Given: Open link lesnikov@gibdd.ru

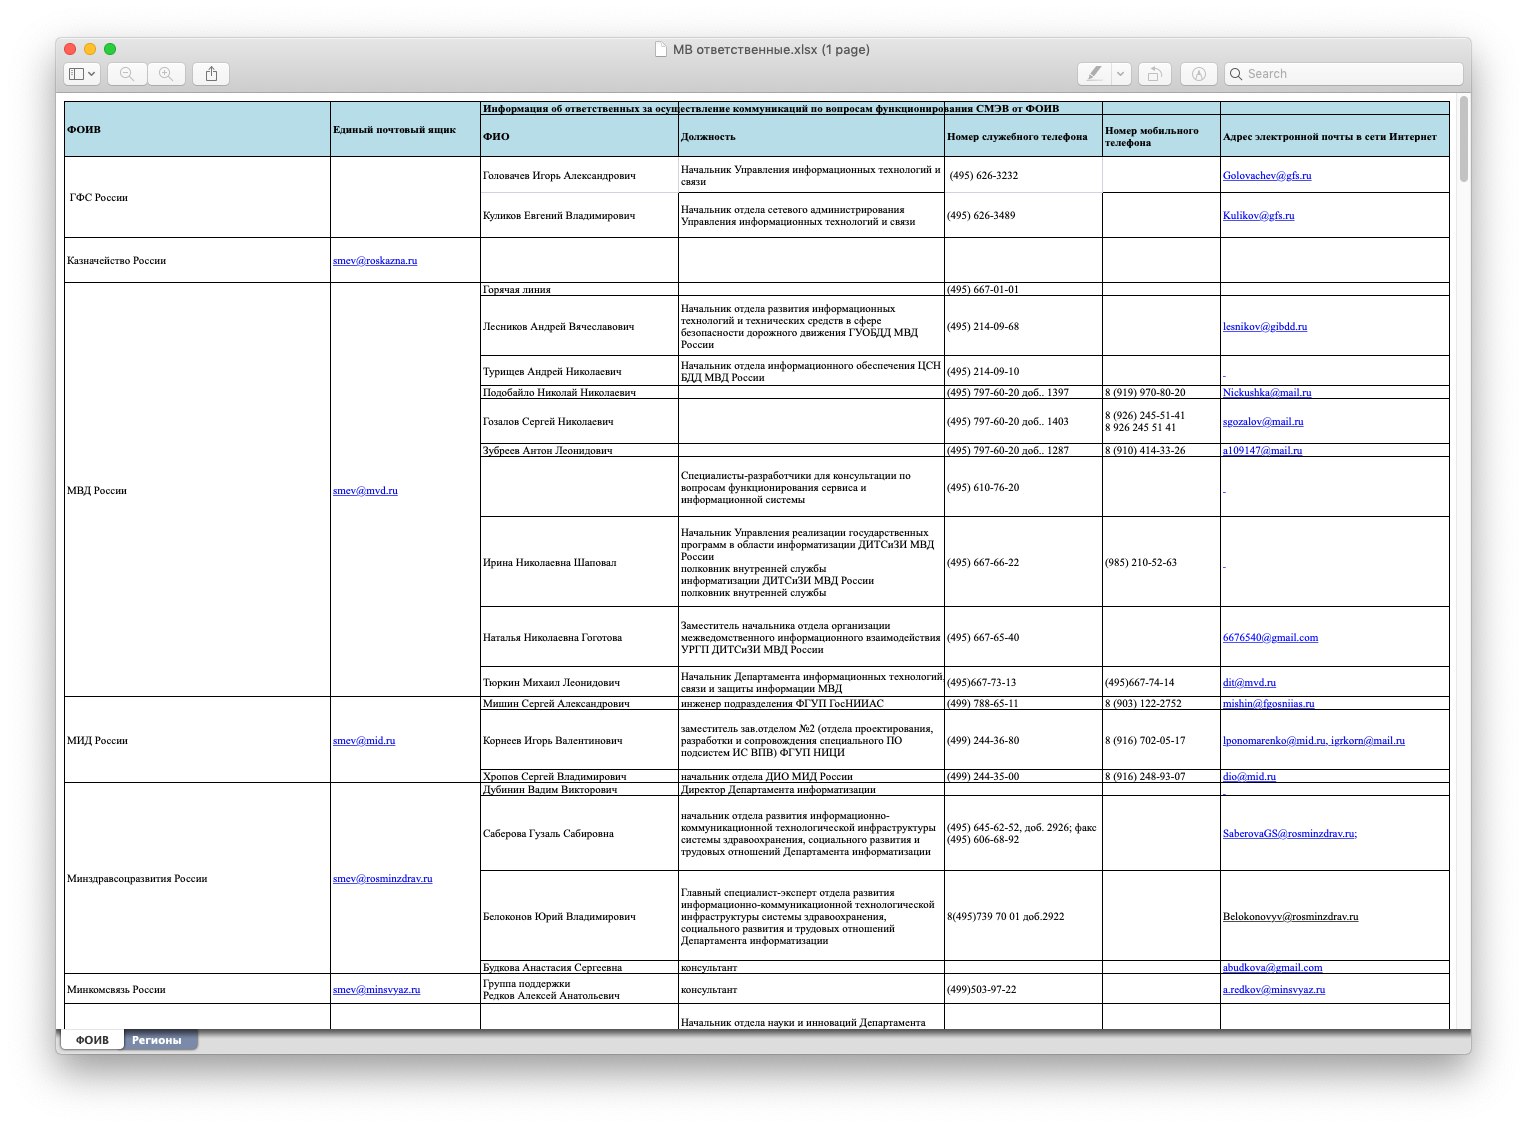Looking at the screenshot, I should (x=1265, y=326).
